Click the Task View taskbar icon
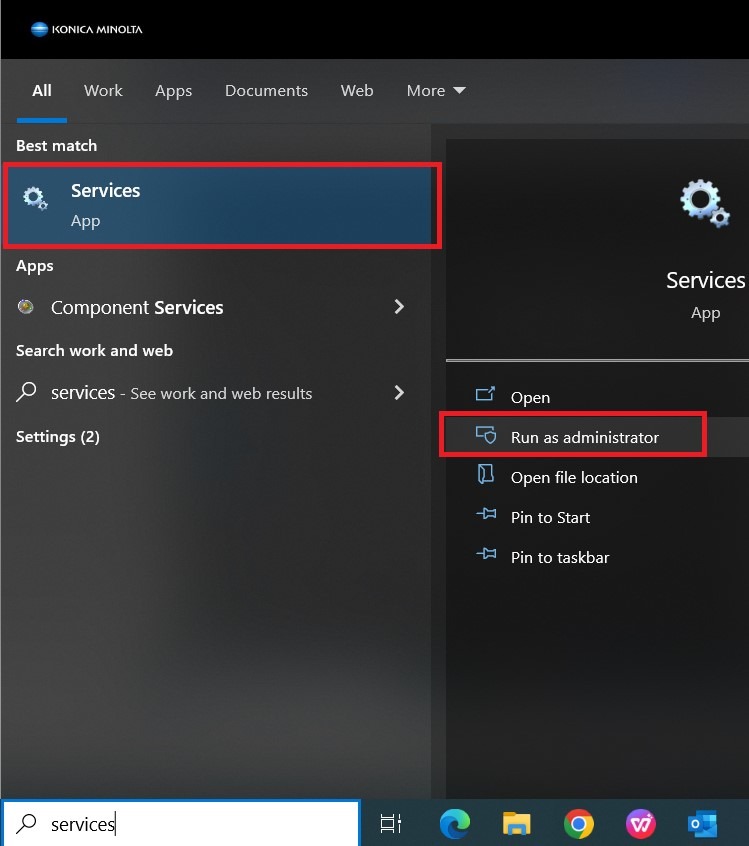Image resolution: width=749 pixels, height=846 pixels. [391, 823]
